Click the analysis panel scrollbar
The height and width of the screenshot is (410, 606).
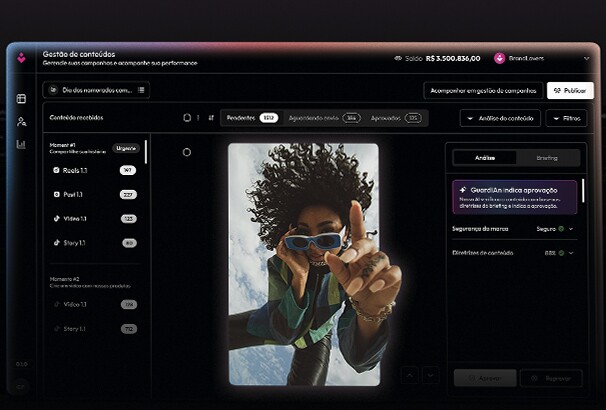(583, 191)
